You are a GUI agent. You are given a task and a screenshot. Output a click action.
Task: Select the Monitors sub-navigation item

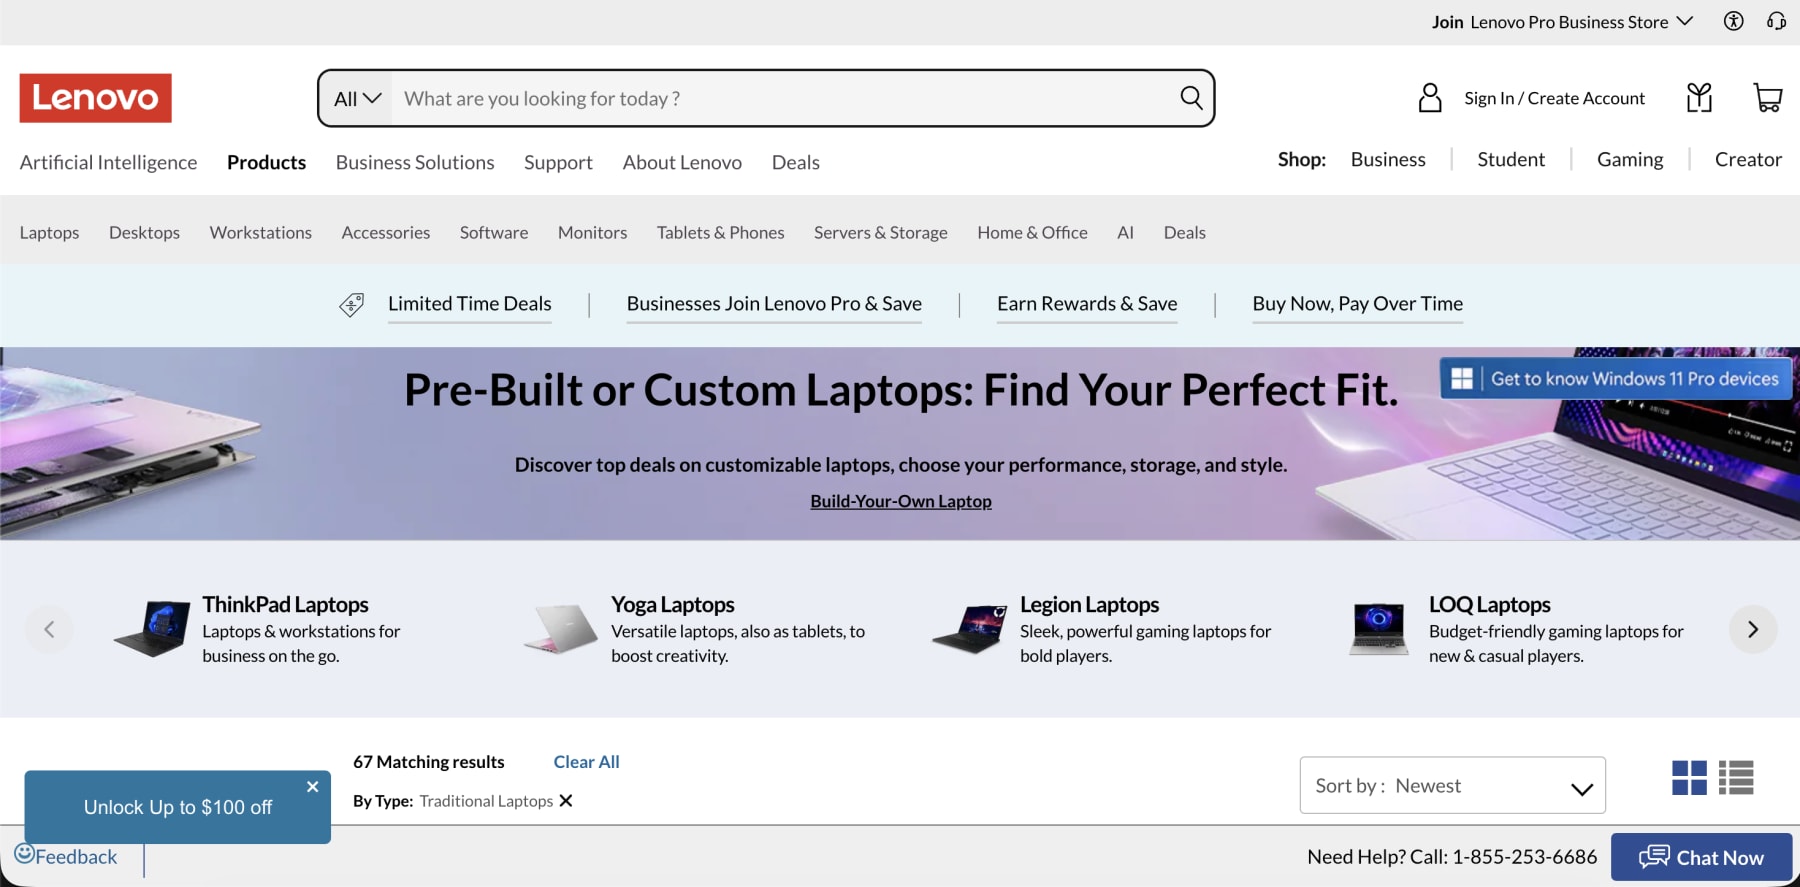coord(592,232)
